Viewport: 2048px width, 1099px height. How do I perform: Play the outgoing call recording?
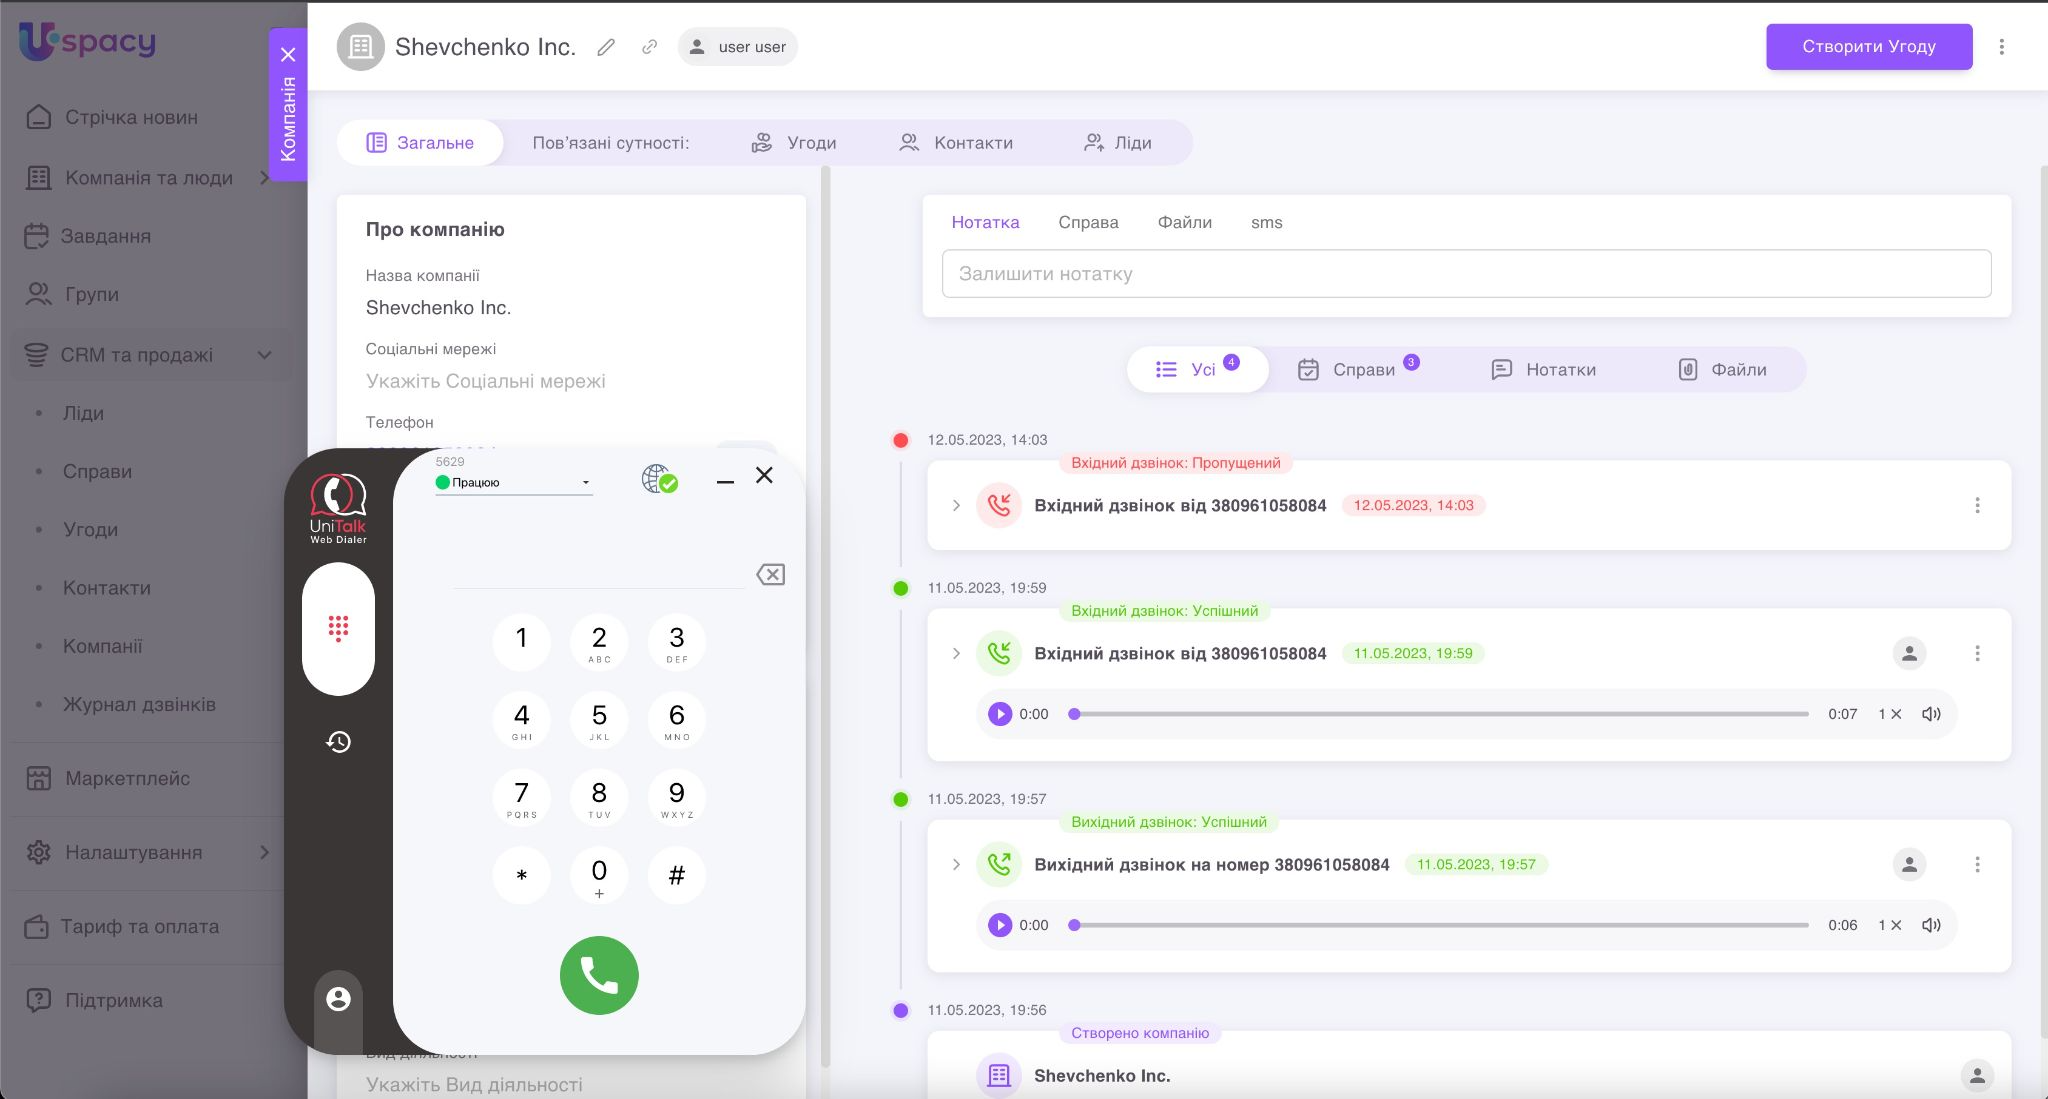[x=999, y=925]
